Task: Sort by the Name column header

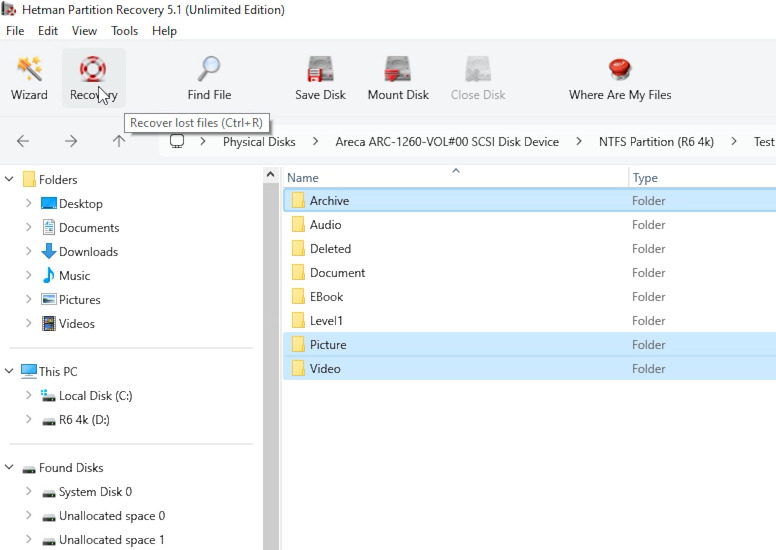Action: pyautogui.click(x=455, y=177)
